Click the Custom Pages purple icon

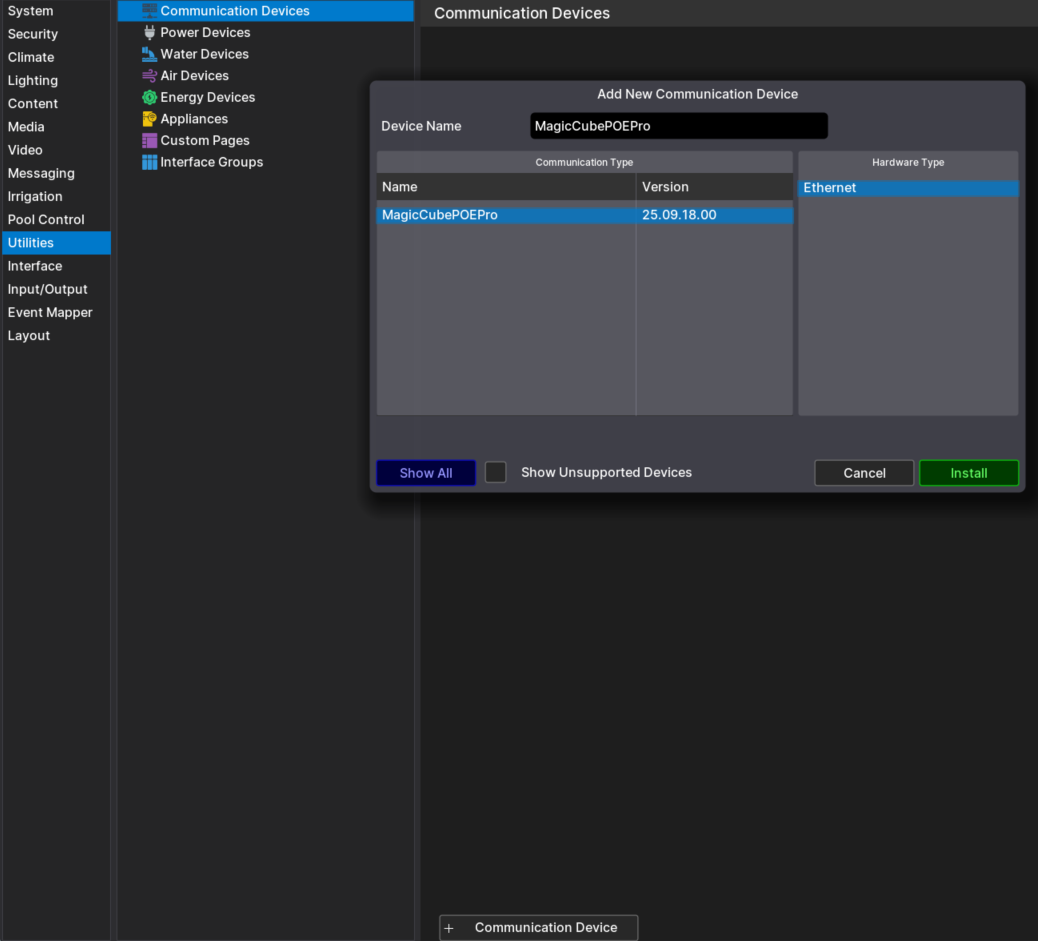pos(149,141)
